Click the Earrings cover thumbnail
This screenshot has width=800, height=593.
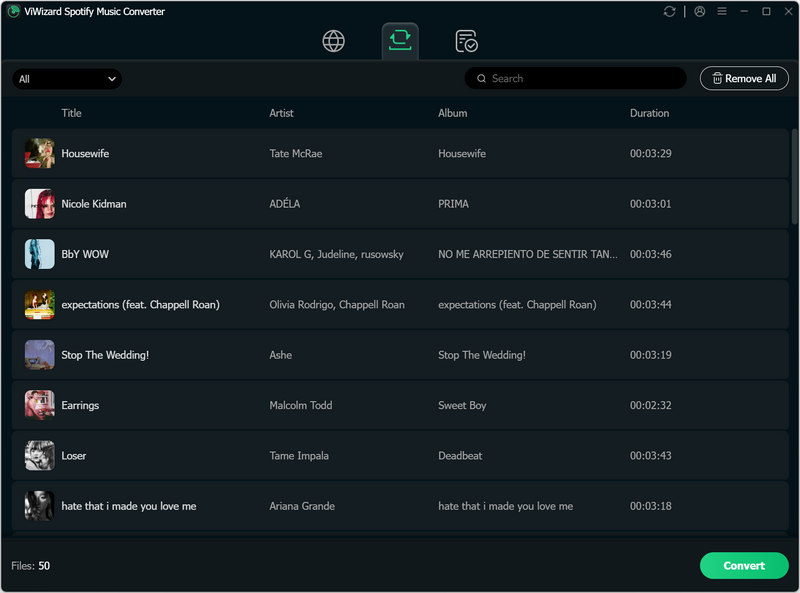pos(40,405)
